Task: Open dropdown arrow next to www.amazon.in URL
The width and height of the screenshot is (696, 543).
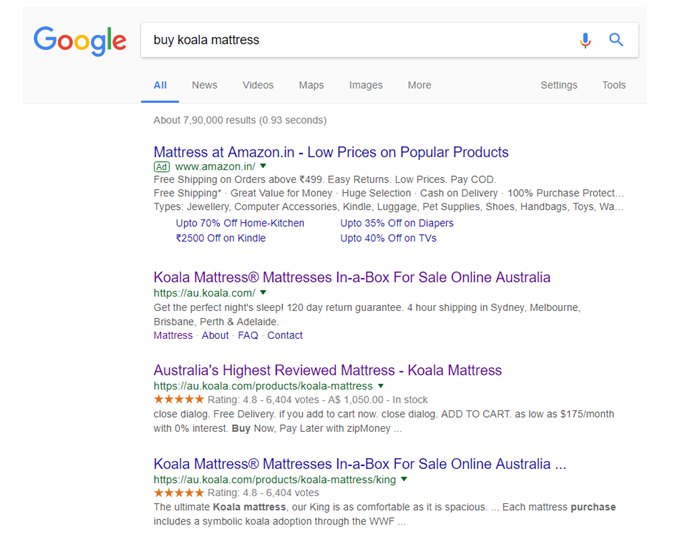Action: point(264,166)
